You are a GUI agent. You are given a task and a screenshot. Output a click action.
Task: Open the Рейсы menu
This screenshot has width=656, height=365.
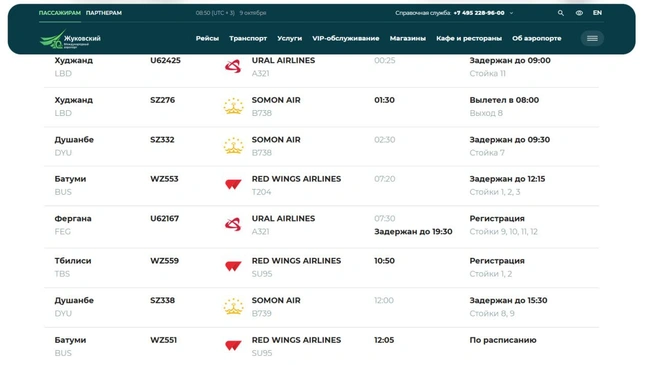point(207,39)
